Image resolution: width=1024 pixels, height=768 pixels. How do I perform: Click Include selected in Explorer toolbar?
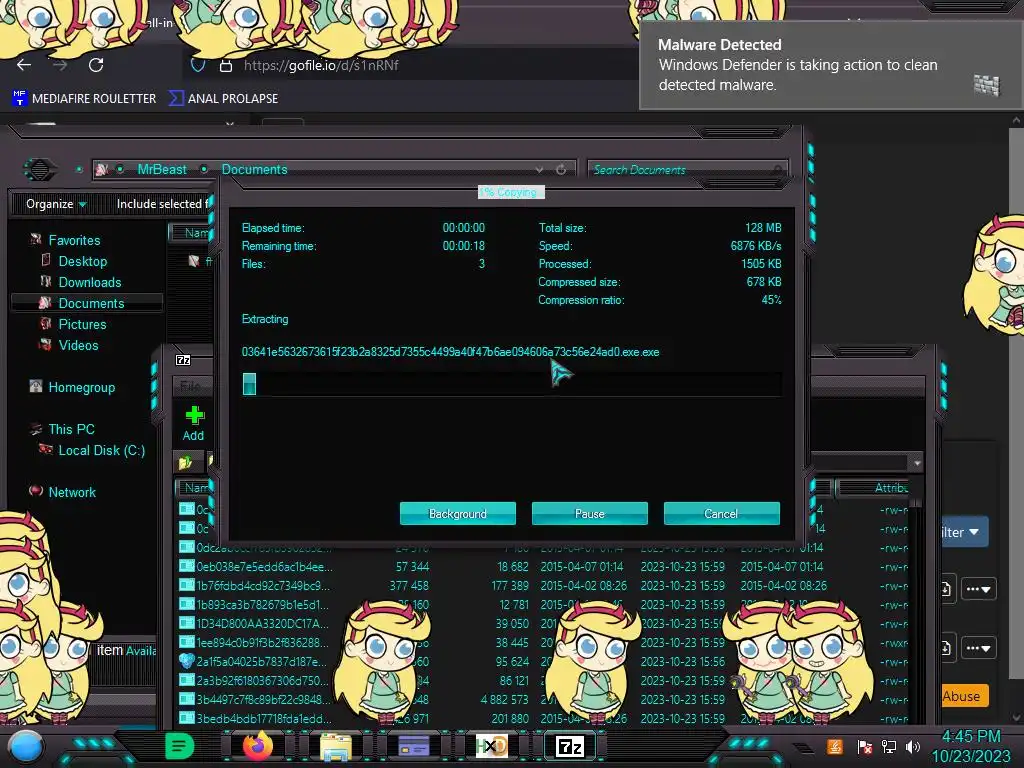pos(163,204)
